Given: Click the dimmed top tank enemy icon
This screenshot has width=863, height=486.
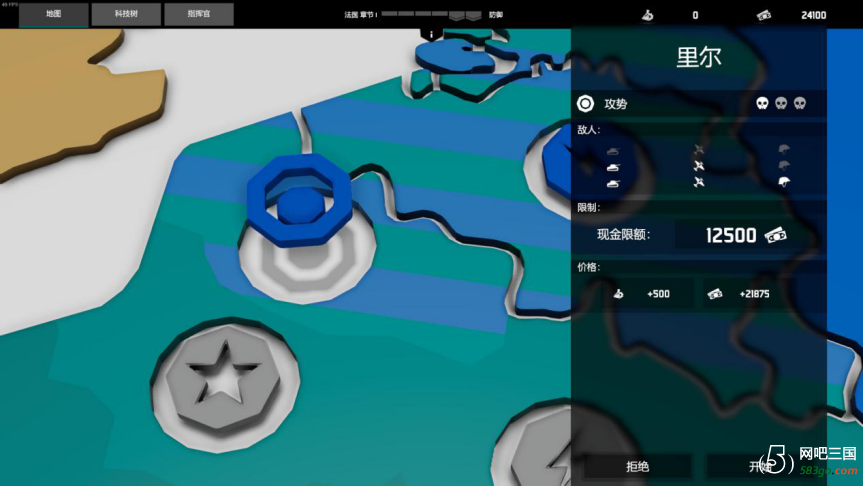Looking at the screenshot, I should pyautogui.click(x=613, y=150).
